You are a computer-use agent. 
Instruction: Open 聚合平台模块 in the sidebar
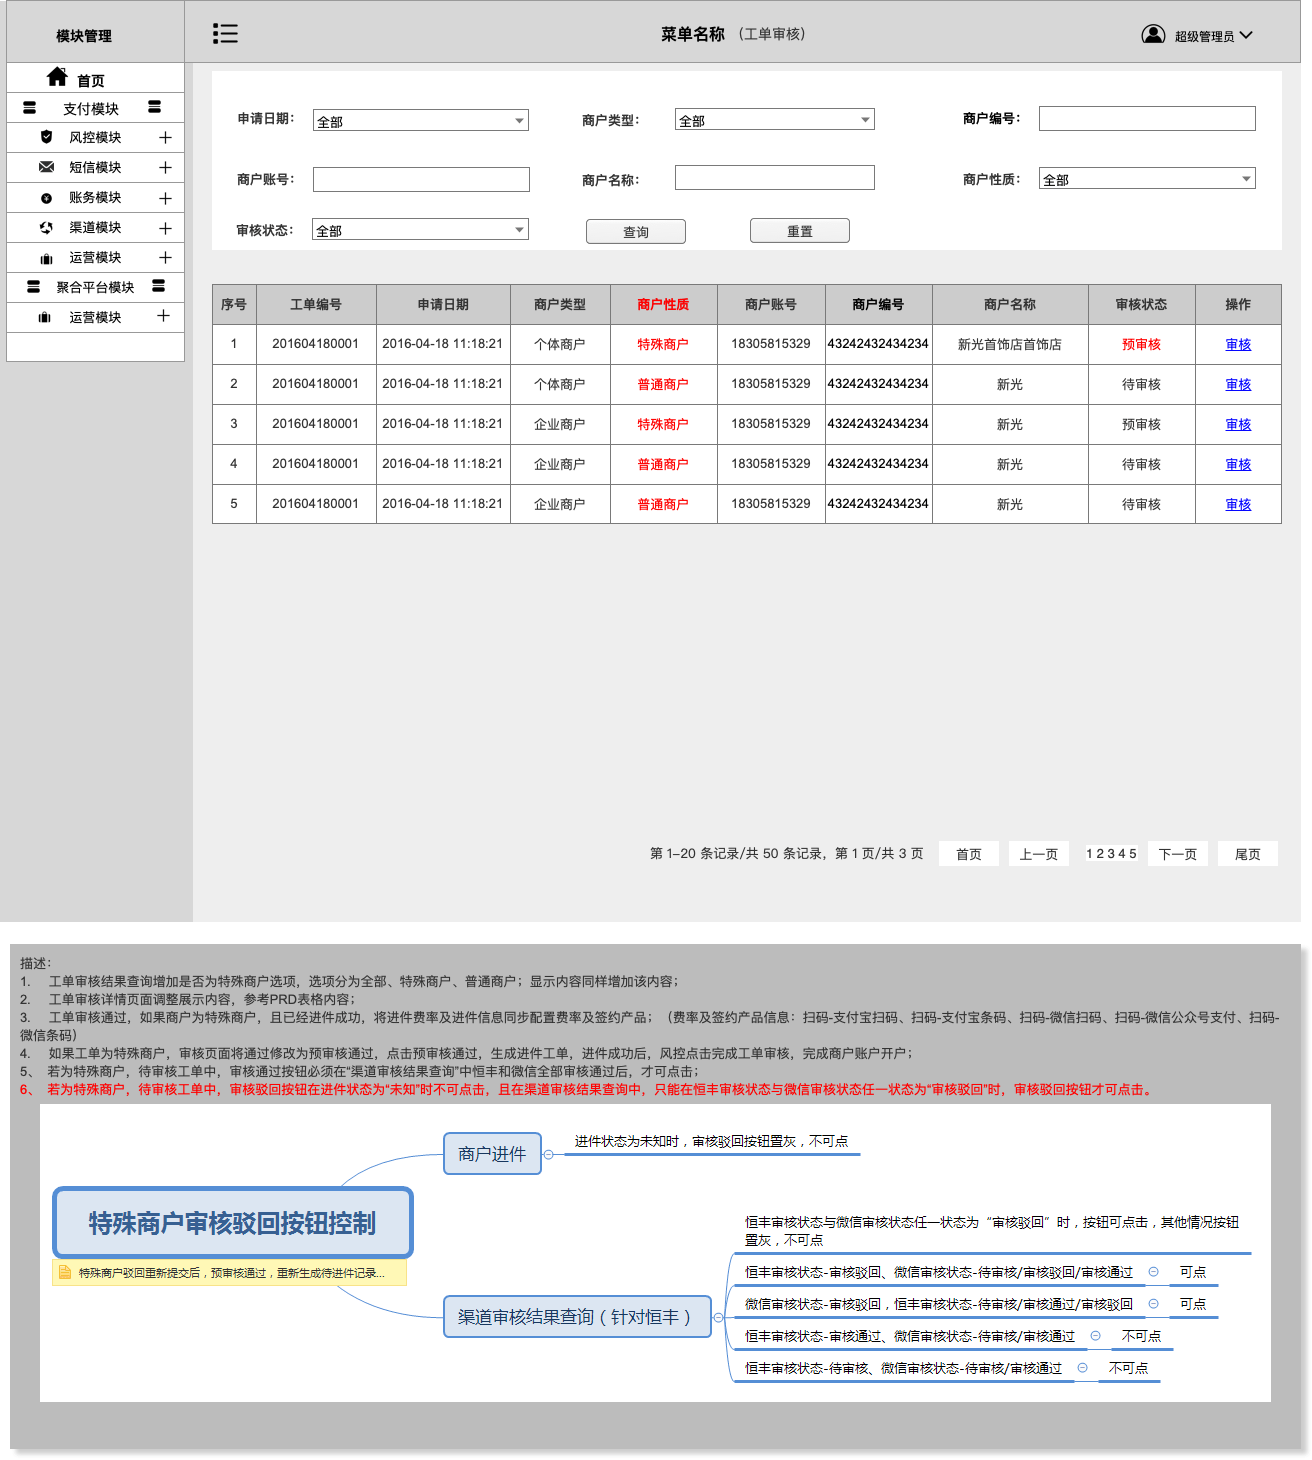(x=95, y=287)
